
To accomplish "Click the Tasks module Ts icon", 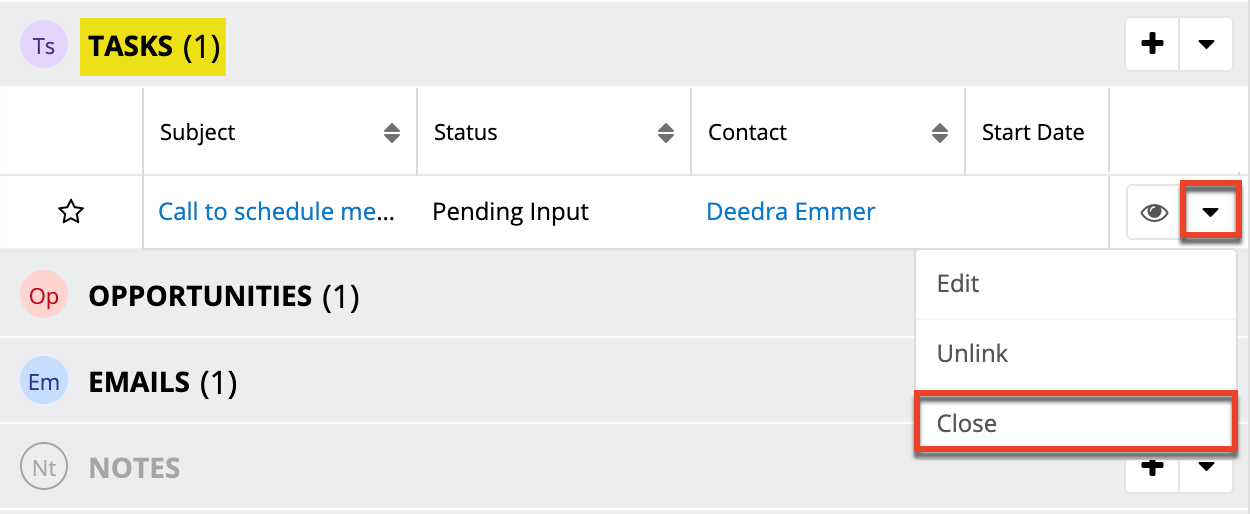I will (x=43, y=46).
